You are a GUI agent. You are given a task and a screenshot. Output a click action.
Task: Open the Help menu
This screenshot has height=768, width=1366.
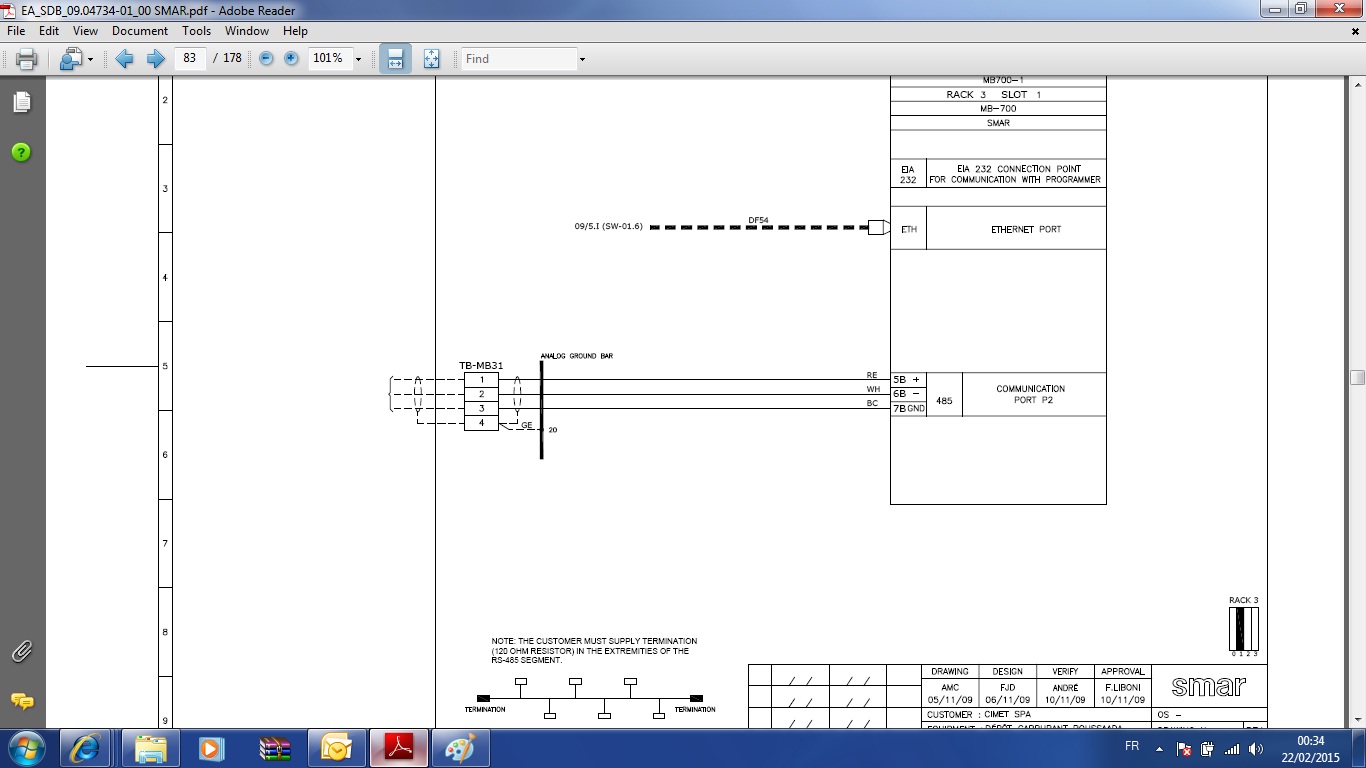pos(295,31)
